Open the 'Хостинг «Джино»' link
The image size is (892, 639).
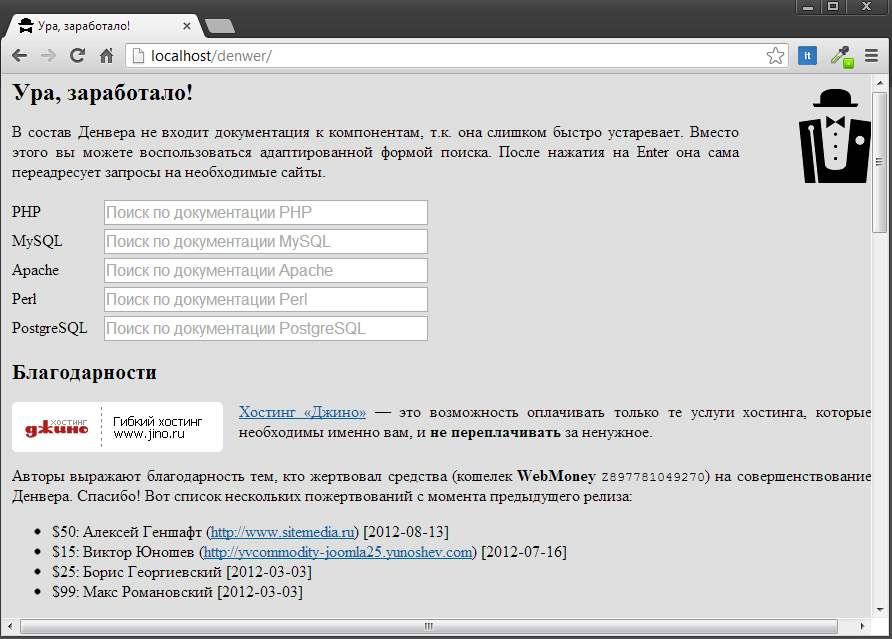(x=302, y=412)
